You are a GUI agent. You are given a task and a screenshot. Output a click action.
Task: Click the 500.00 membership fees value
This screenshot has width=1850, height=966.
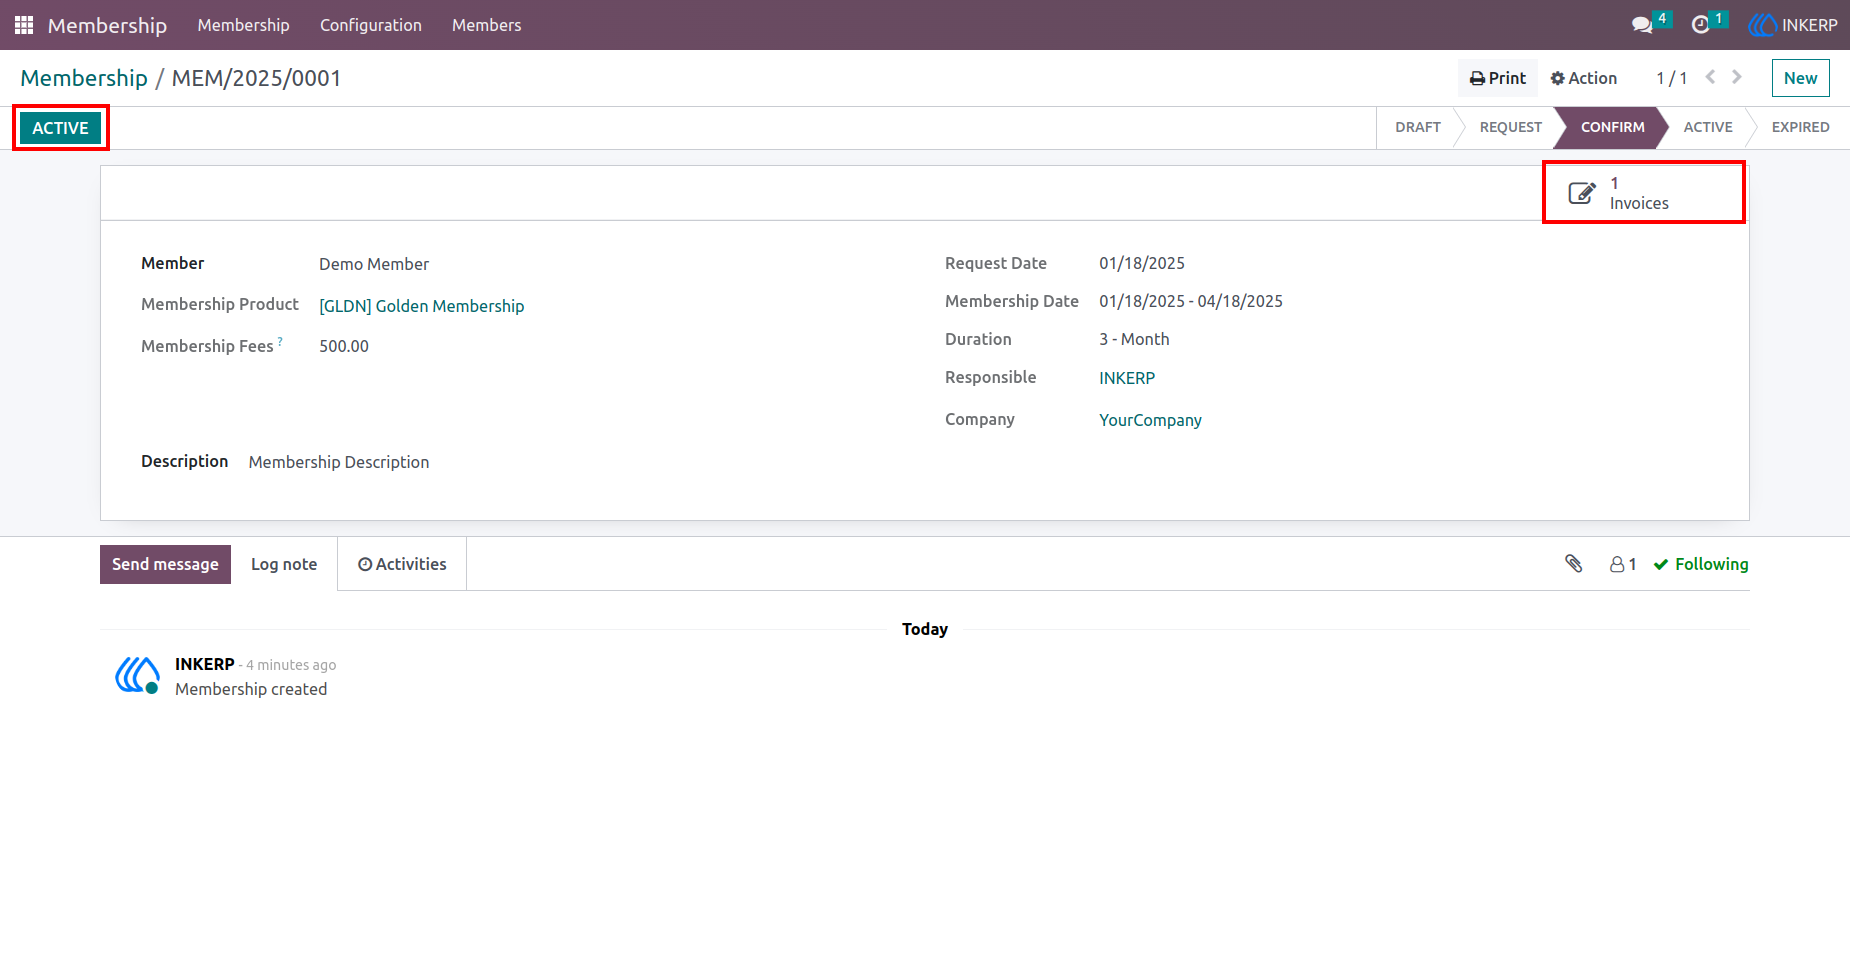click(344, 346)
